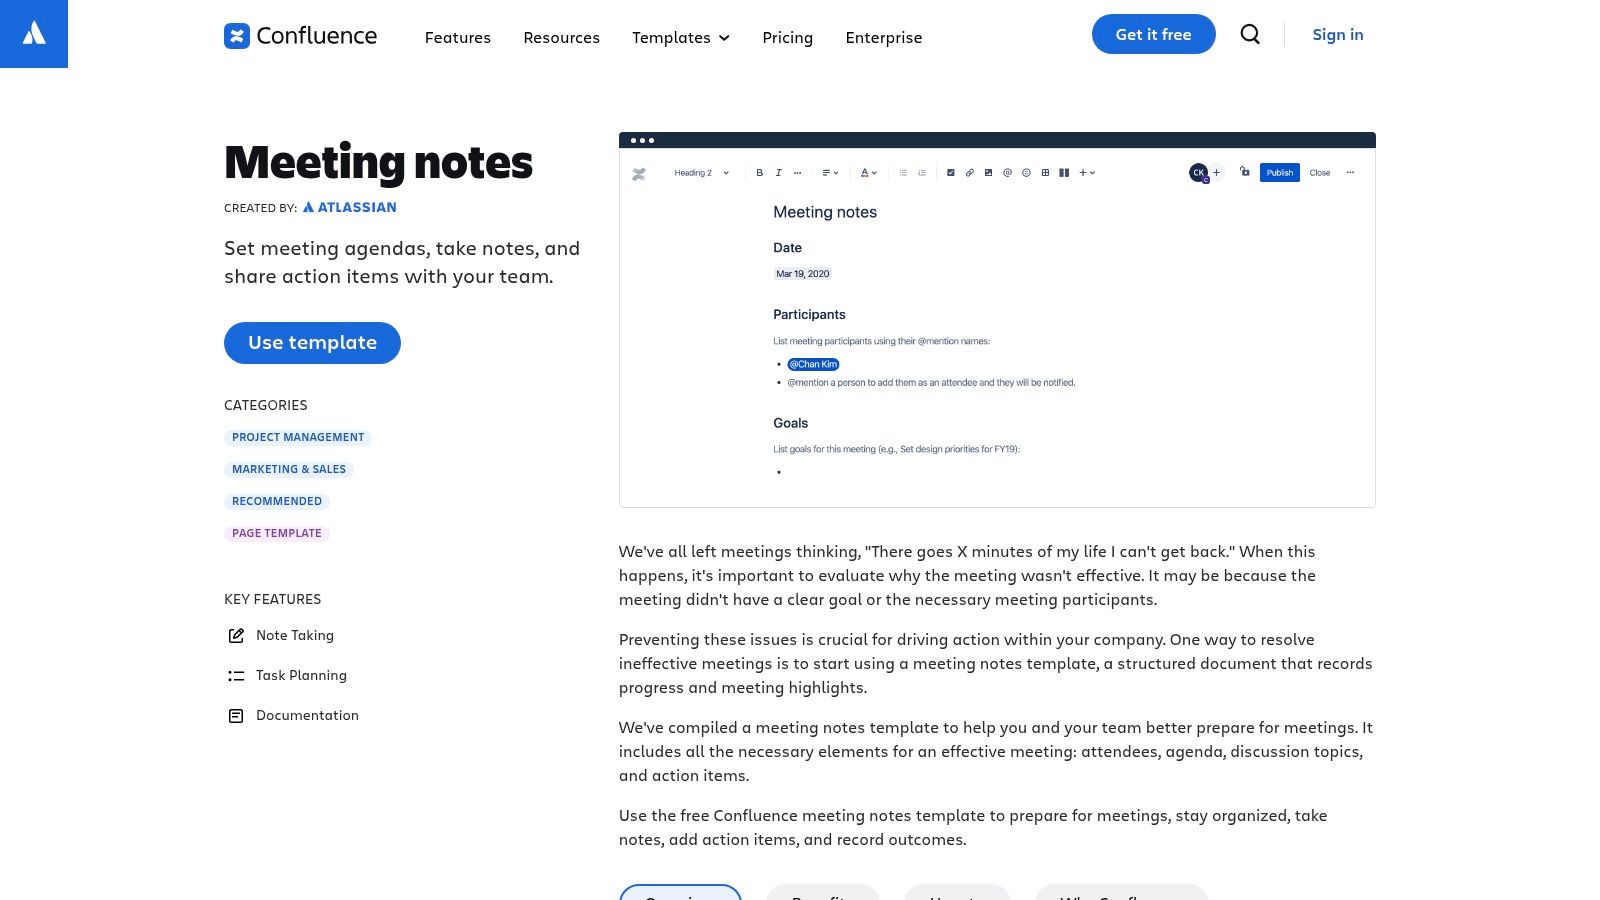The width and height of the screenshot is (1600, 900).
Task: Click the Use template button
Action: point(312,342)
